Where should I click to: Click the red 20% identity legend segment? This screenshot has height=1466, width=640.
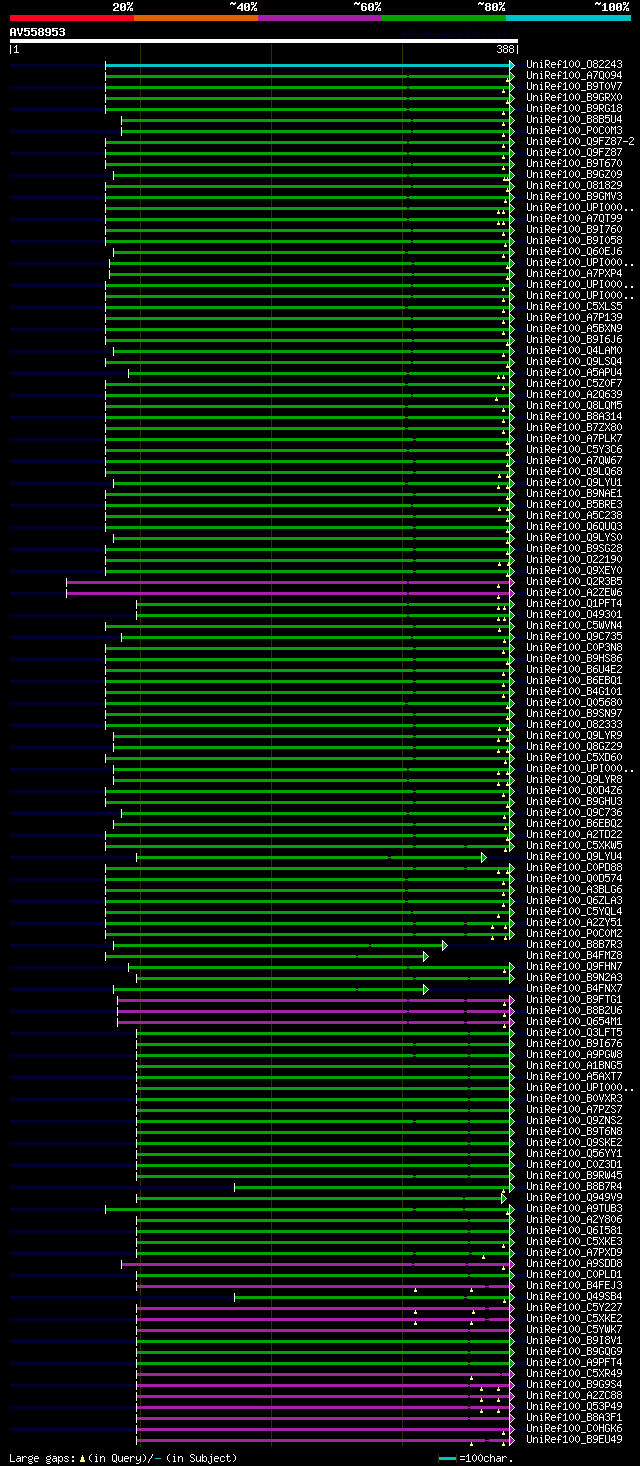[71, 18]
